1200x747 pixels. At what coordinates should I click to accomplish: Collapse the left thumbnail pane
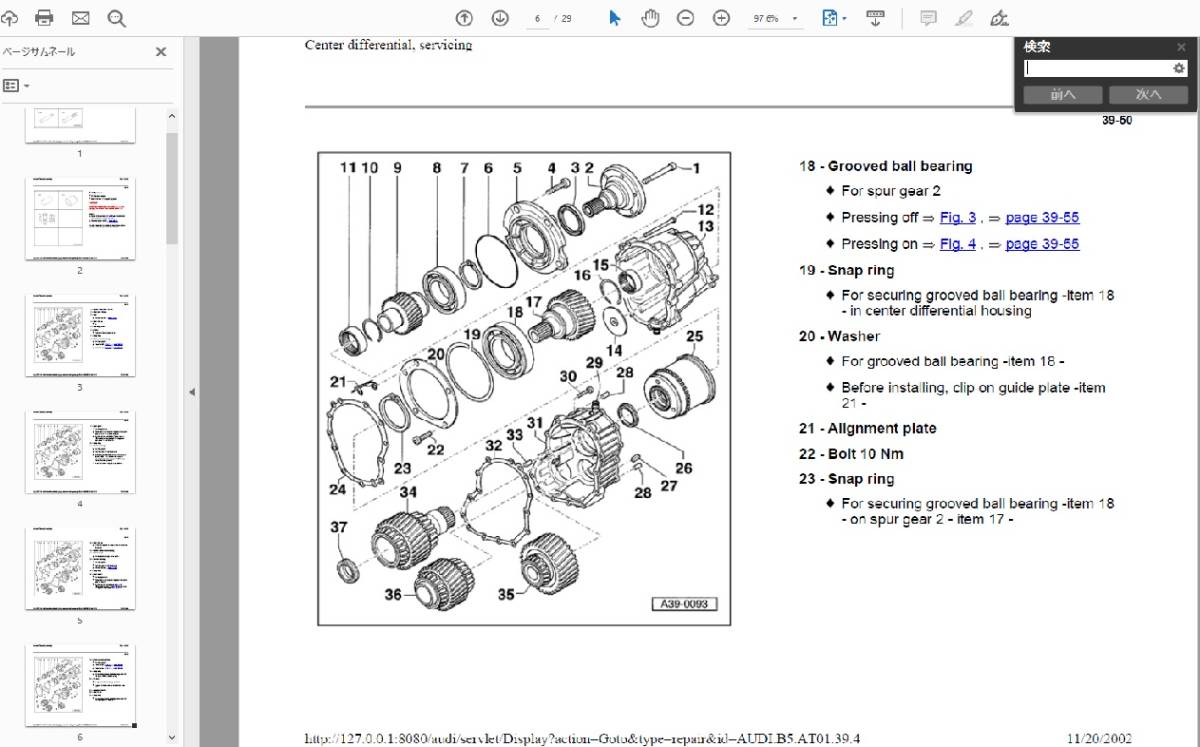click(191, 393)
